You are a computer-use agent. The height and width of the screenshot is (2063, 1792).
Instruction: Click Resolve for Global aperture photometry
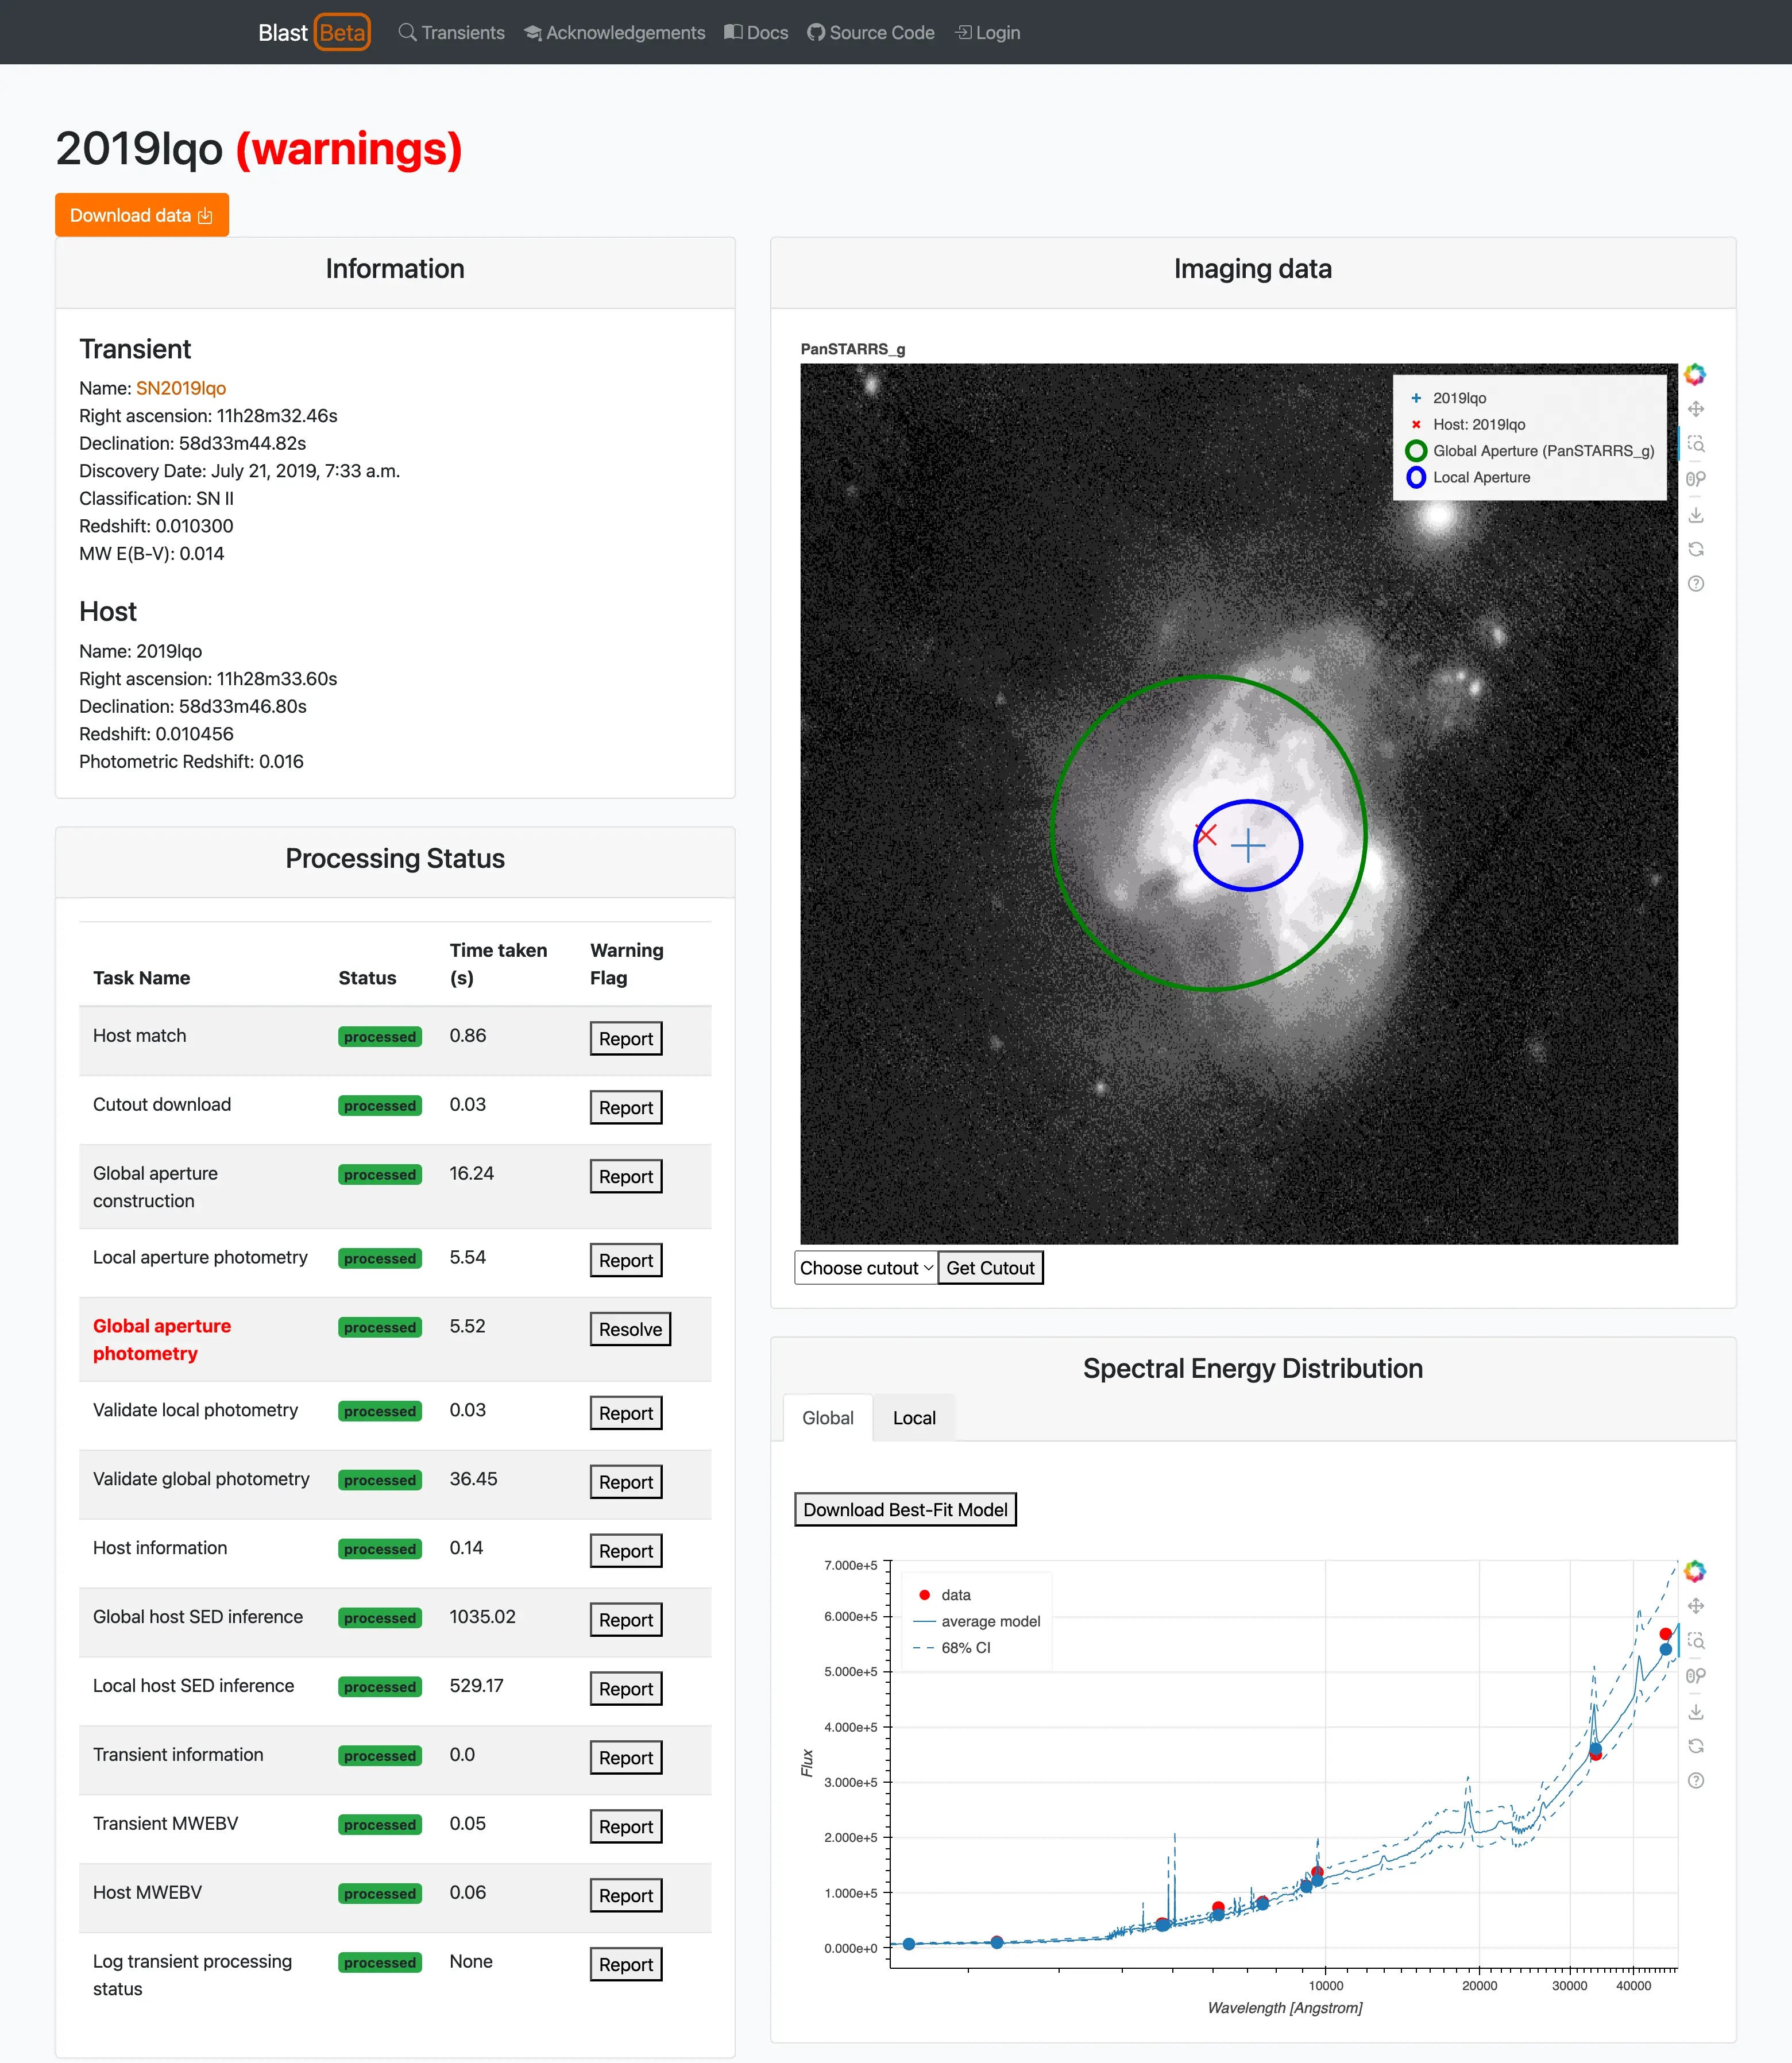pyautogui.click(x=630, y=1329)
